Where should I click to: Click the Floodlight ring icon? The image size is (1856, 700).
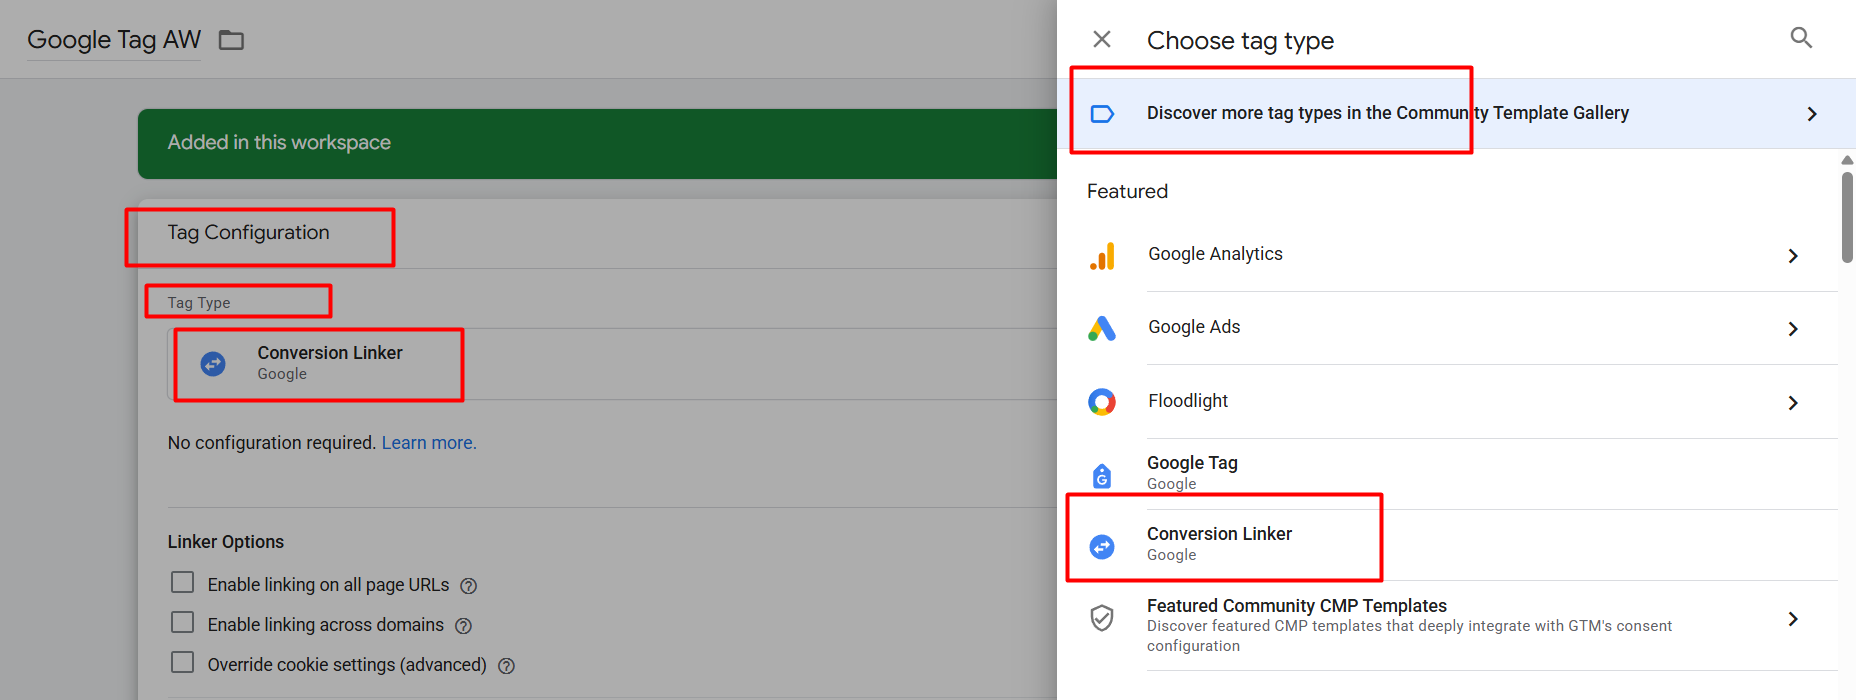pyautogui.click(x=1102, y=402)
